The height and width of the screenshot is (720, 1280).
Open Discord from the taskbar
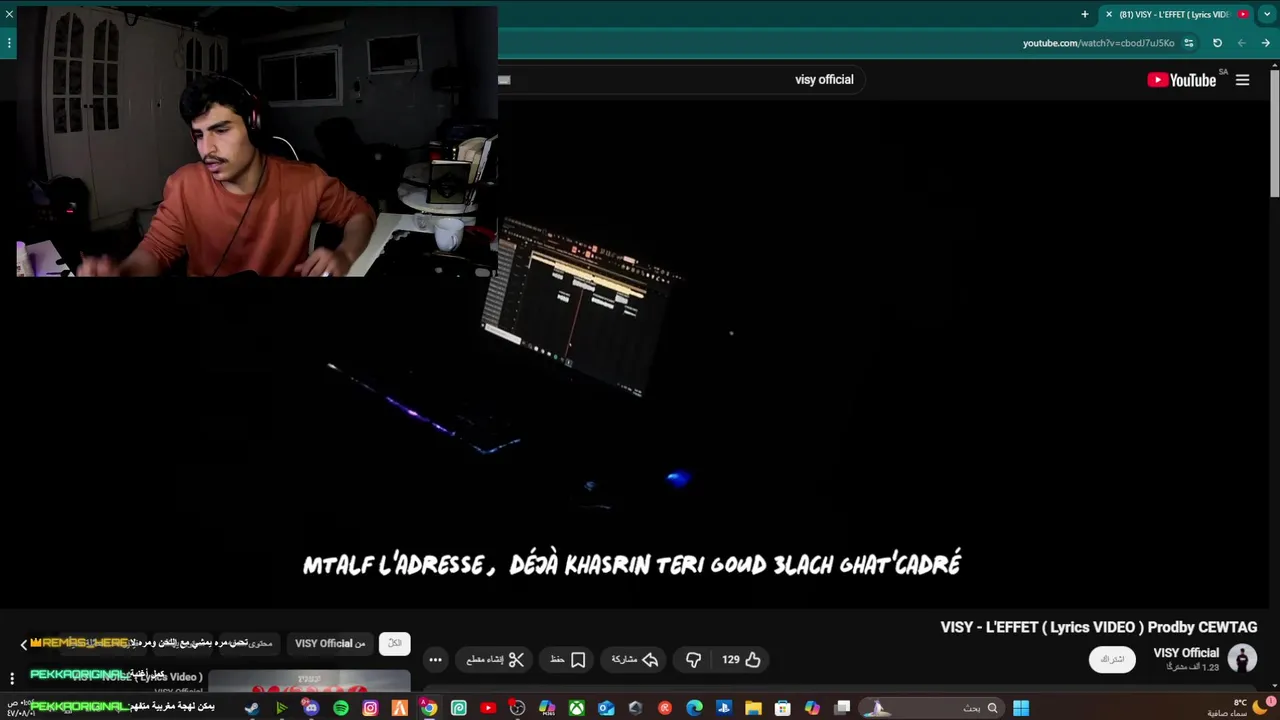coord(311,708)
